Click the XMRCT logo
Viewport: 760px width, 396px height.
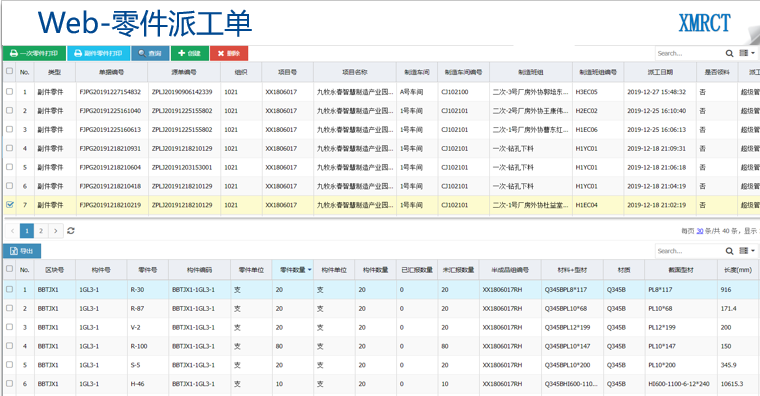(704, 23)
